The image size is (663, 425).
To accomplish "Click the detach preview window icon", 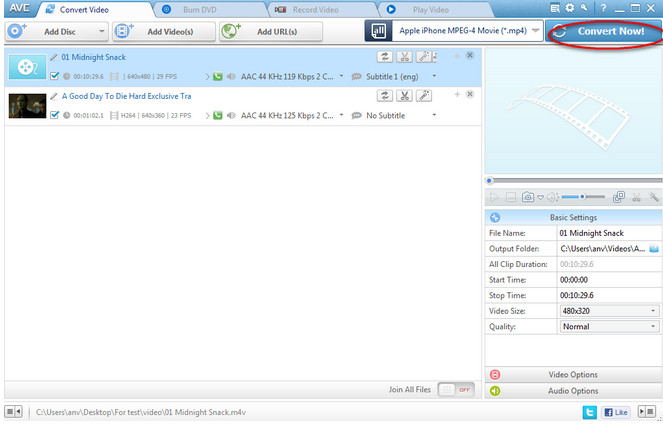I will 619,197.
